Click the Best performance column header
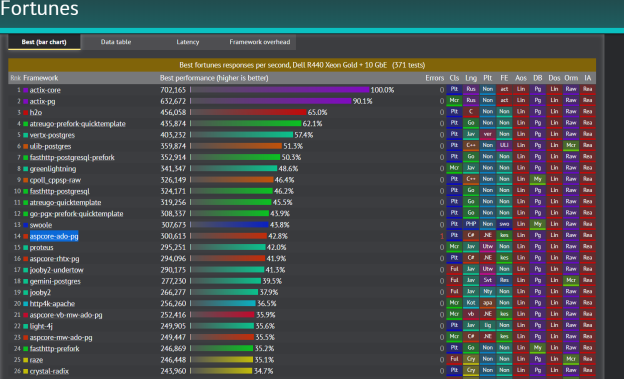Screen dimensions: 624x380 [x=214, y=78]
